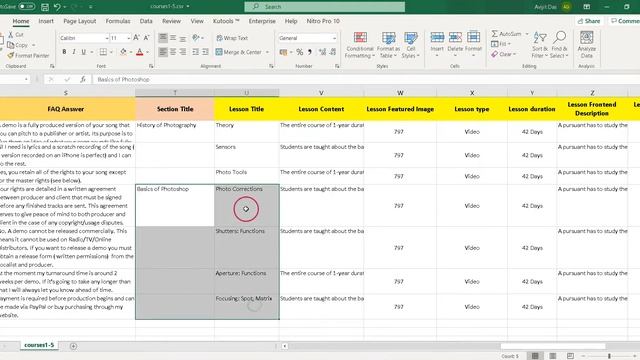Toggle the AutoSave switch
This screenshot has height=360, width=640.
(27, 7)
